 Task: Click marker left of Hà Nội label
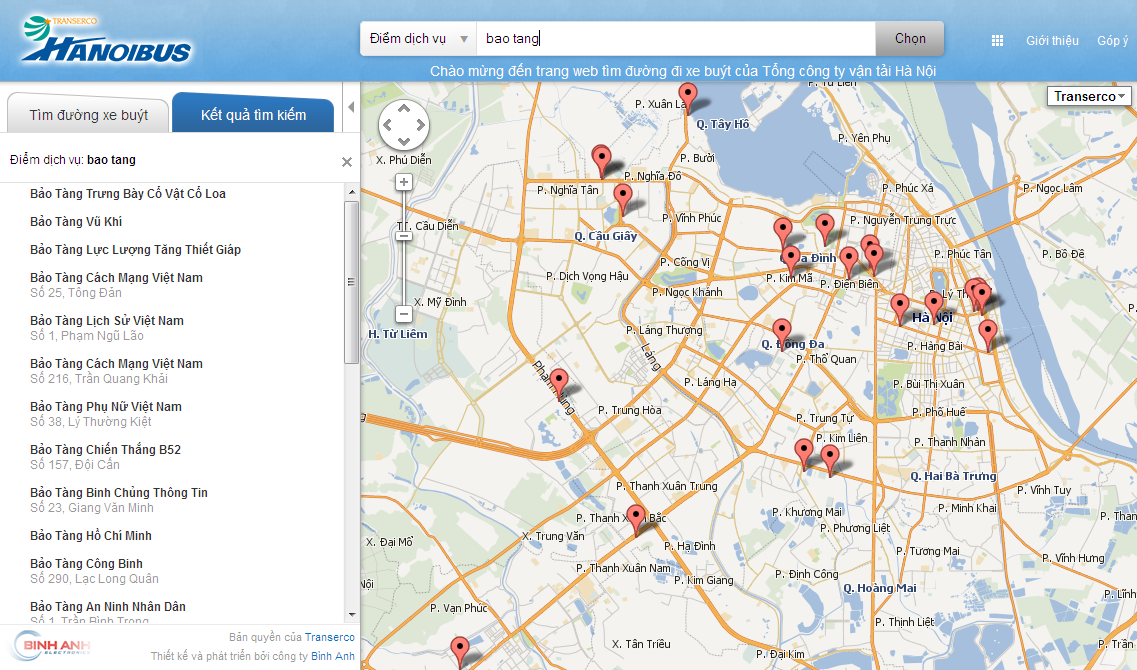900,308
